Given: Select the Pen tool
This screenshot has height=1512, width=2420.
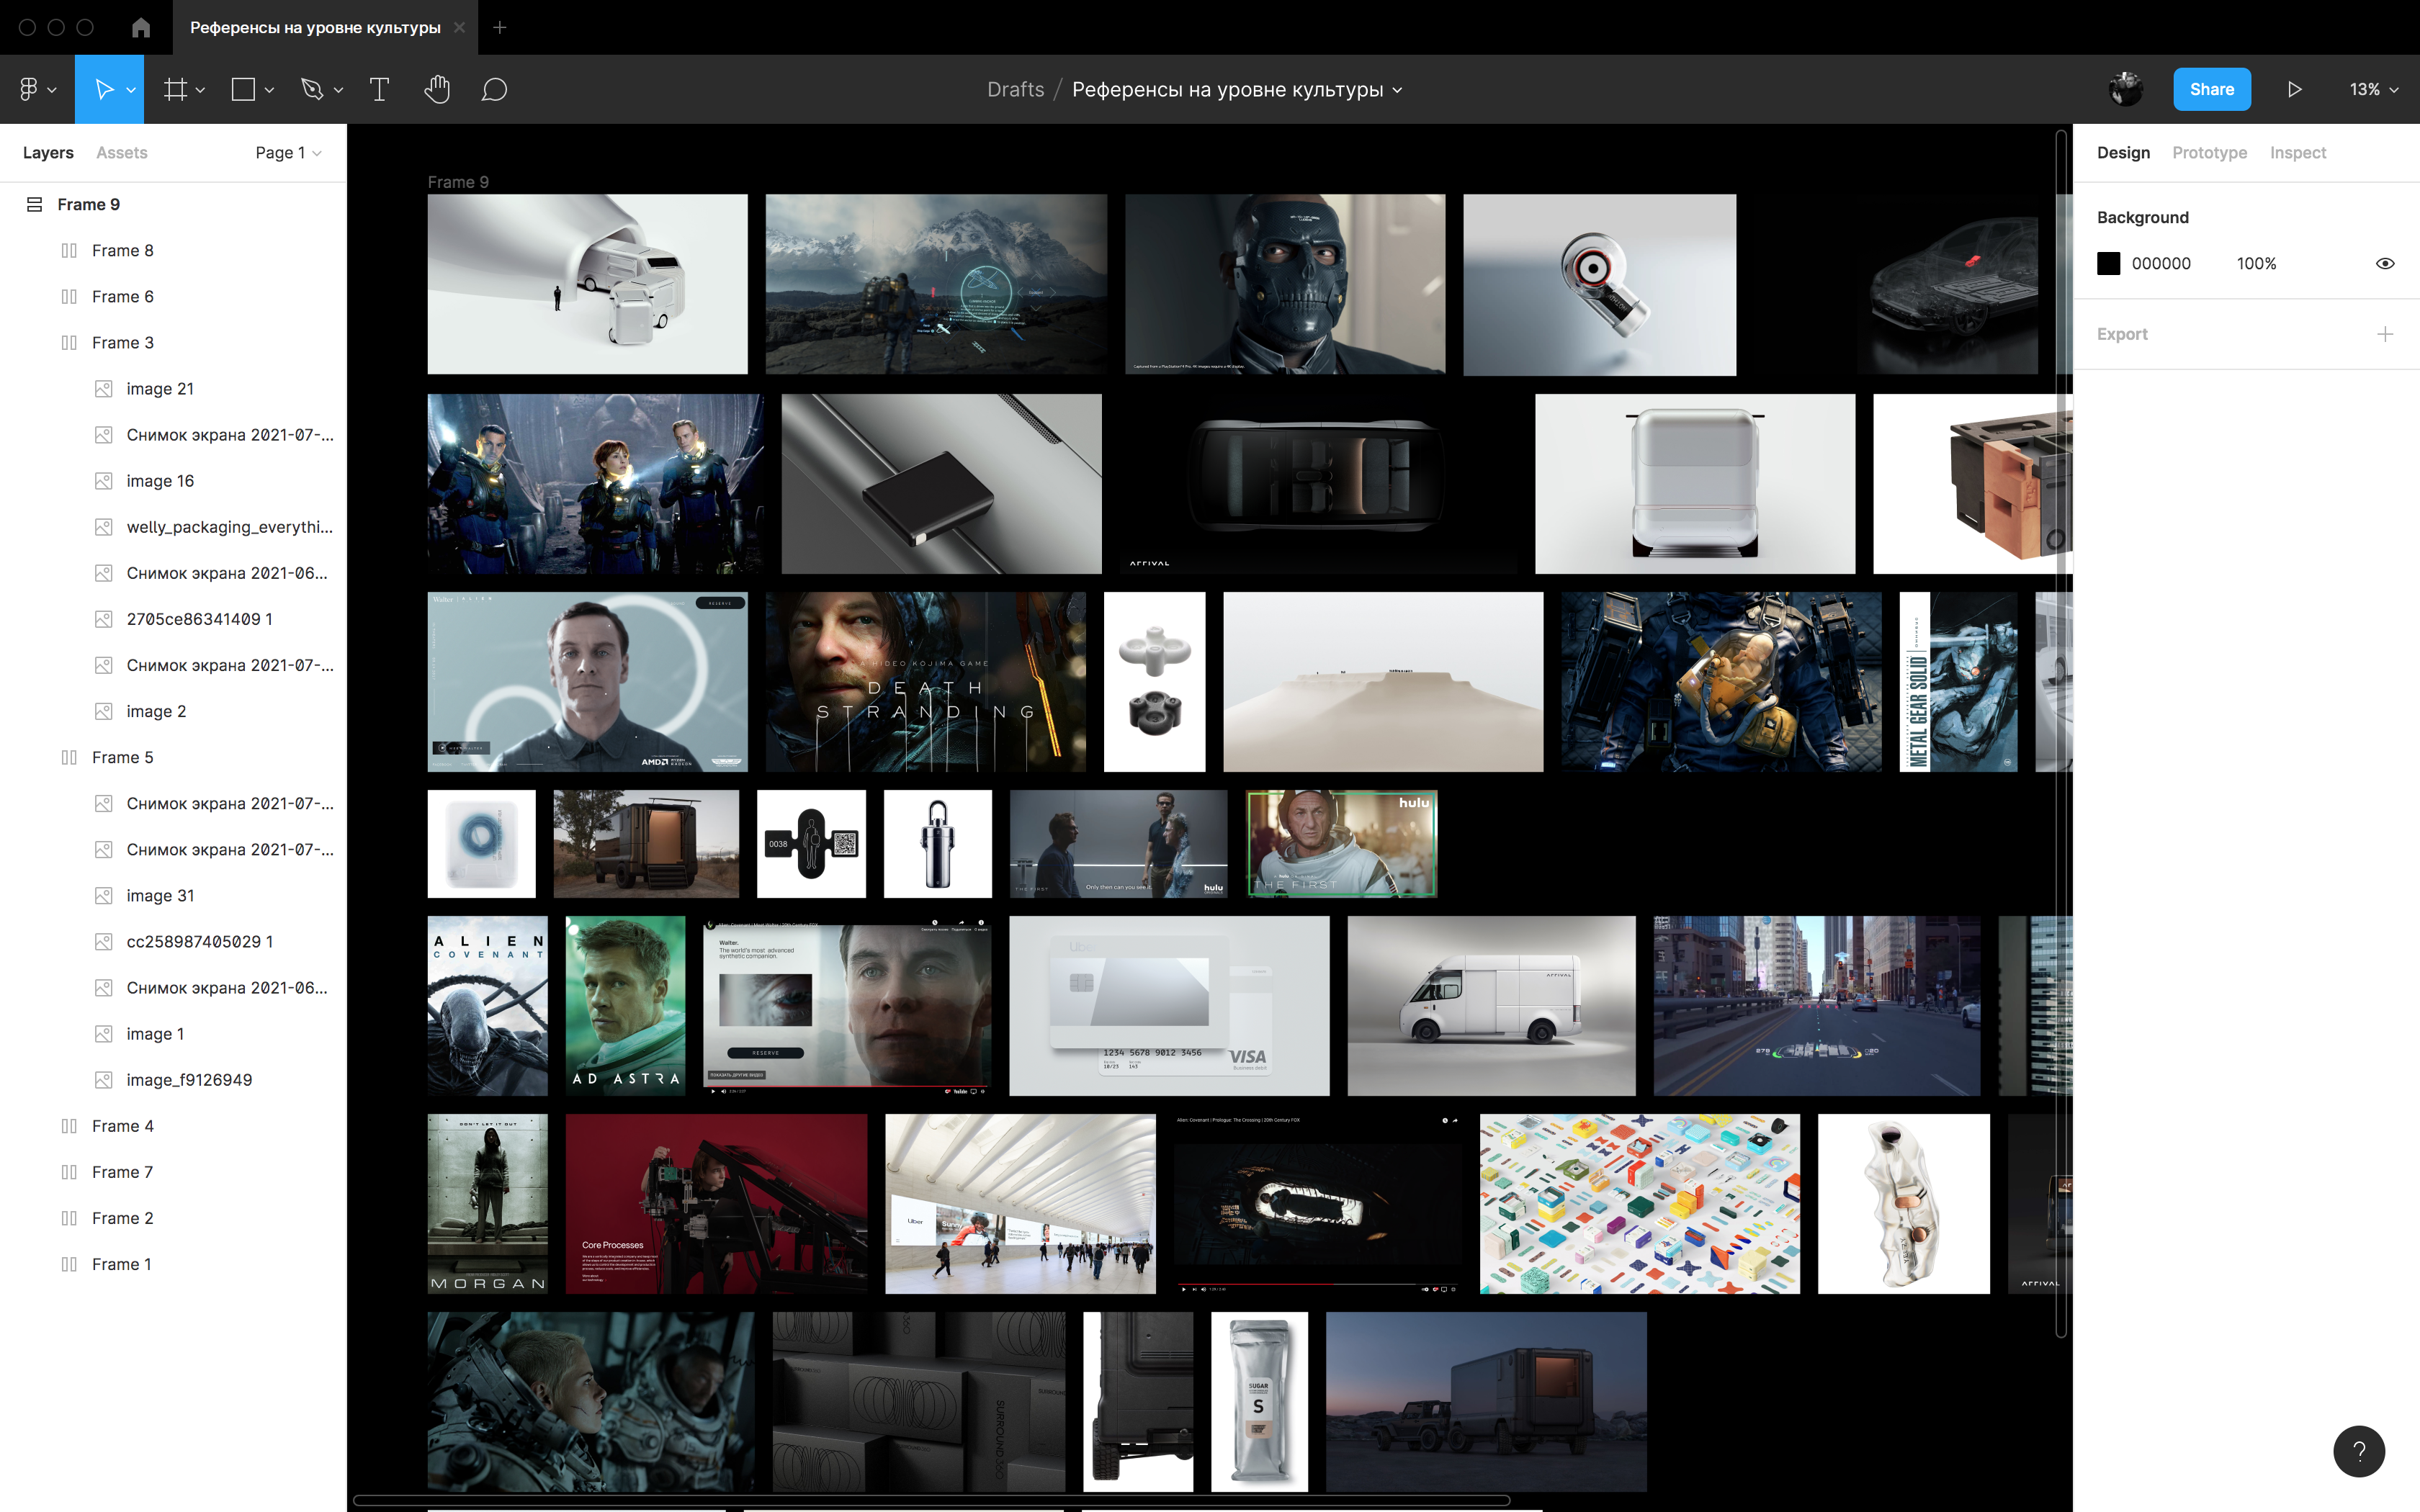Looking at the screenshot, I should (x=312, y=89).
